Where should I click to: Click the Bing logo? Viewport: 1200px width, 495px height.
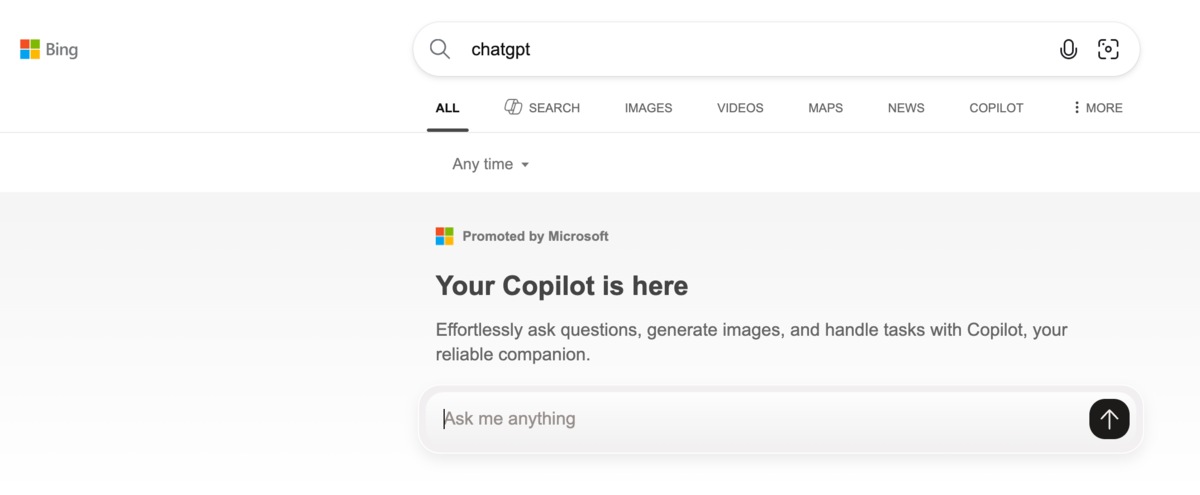click(49, 49)
